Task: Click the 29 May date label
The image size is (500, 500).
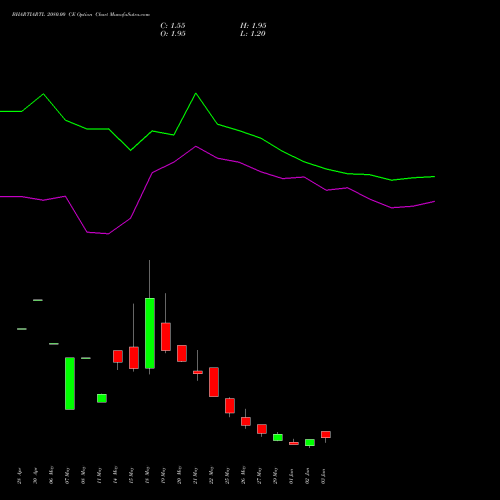Action: (x=275, y=476)
